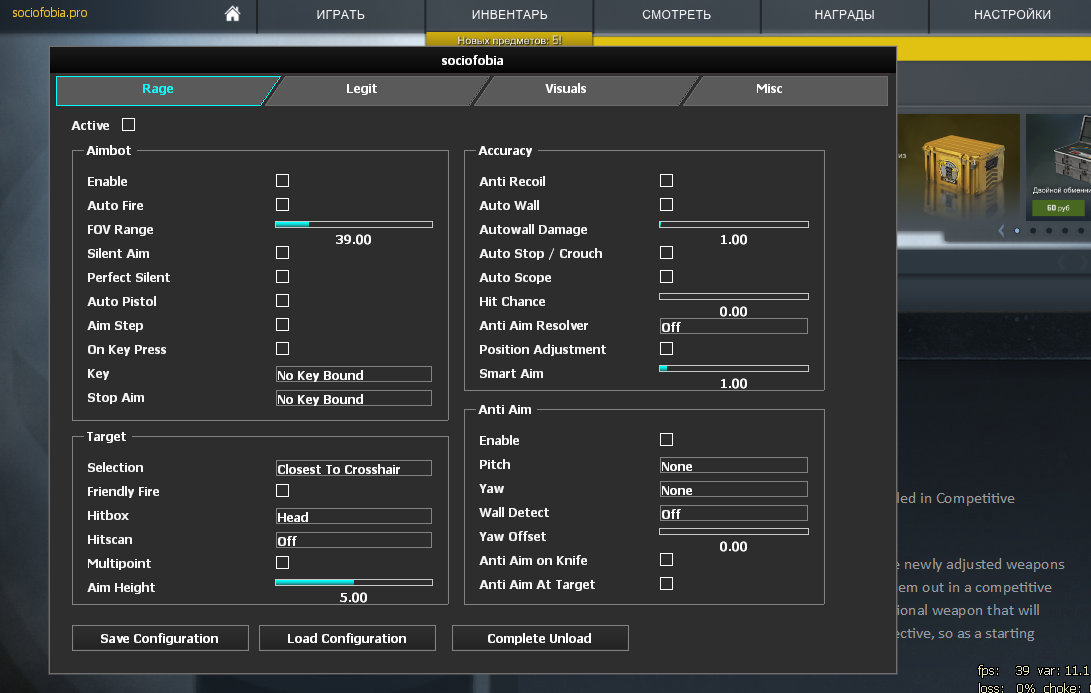Viewport: 1091px width, 693px height.
Task: Toggle the Active checkbox
Action: 128,125
